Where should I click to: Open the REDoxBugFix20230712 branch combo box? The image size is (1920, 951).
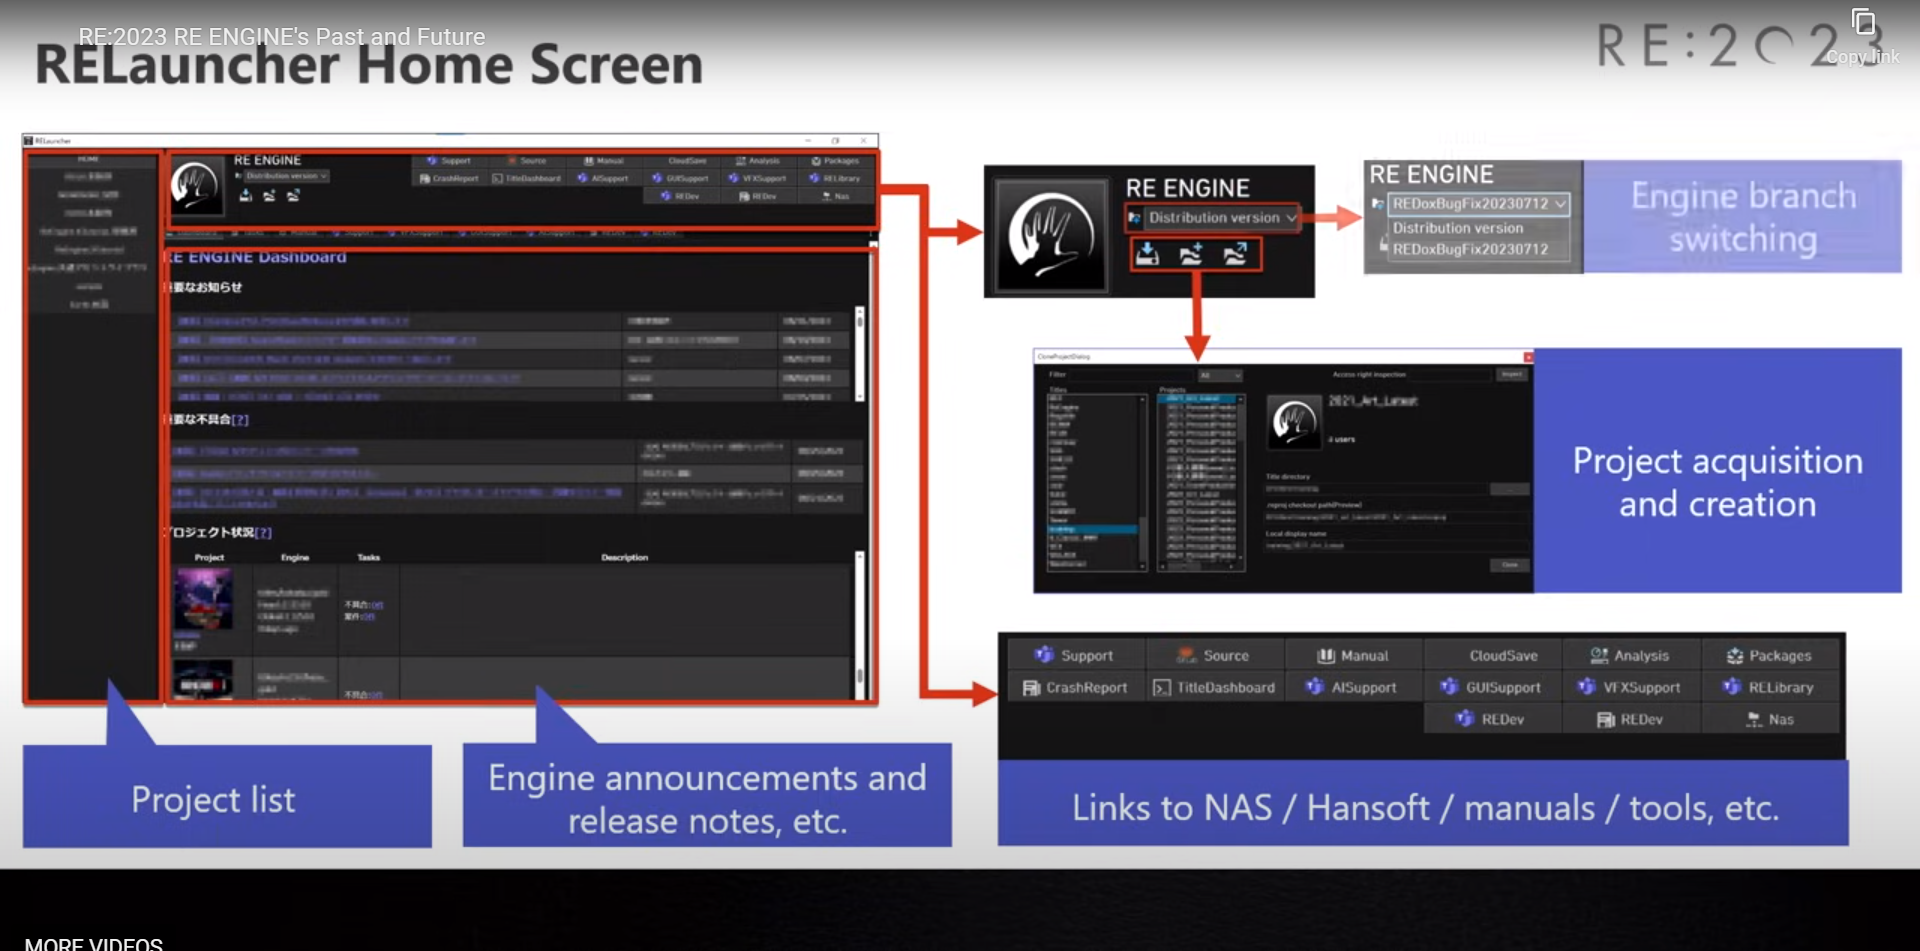coord(1478,203)
